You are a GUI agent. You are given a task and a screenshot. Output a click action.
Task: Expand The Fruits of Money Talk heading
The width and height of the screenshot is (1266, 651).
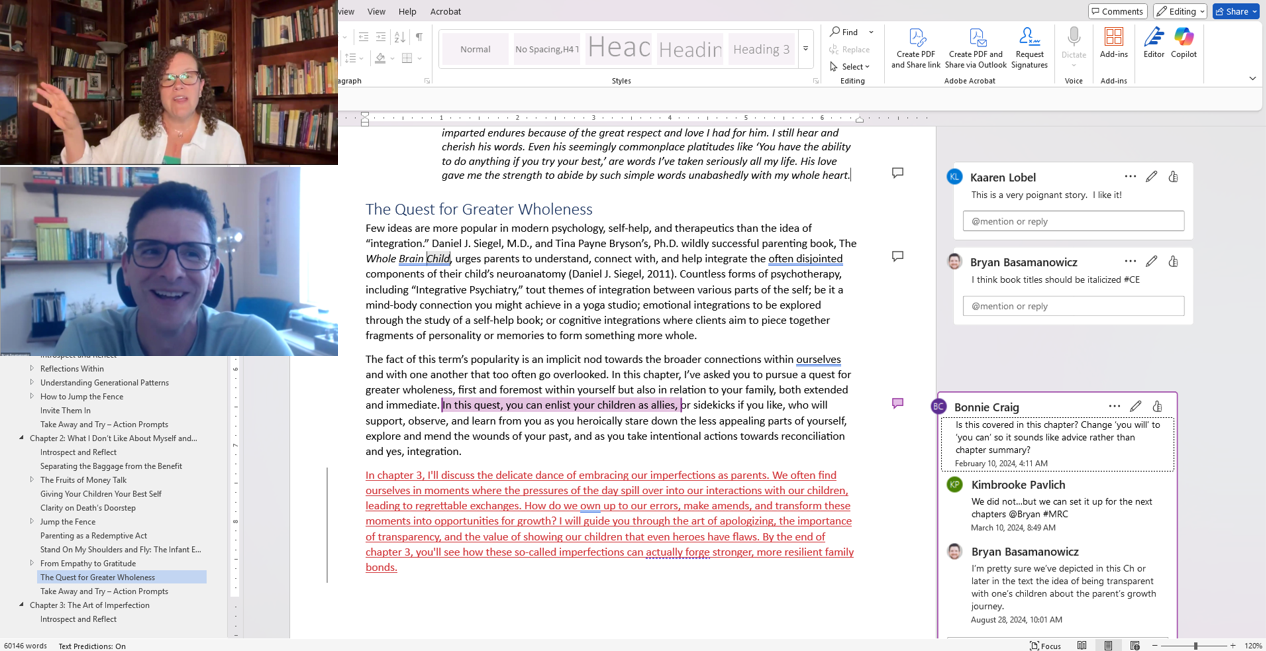click(x=32, y=480)
